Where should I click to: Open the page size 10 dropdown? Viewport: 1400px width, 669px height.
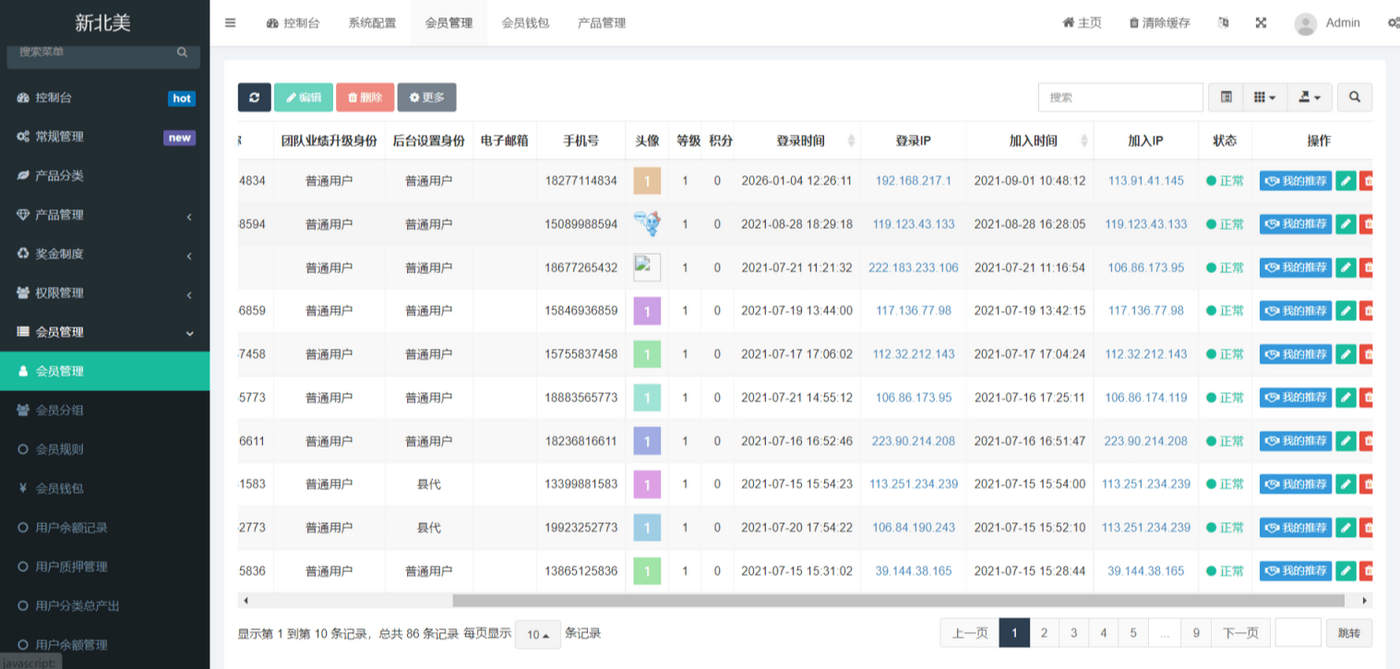coord(538,634)
